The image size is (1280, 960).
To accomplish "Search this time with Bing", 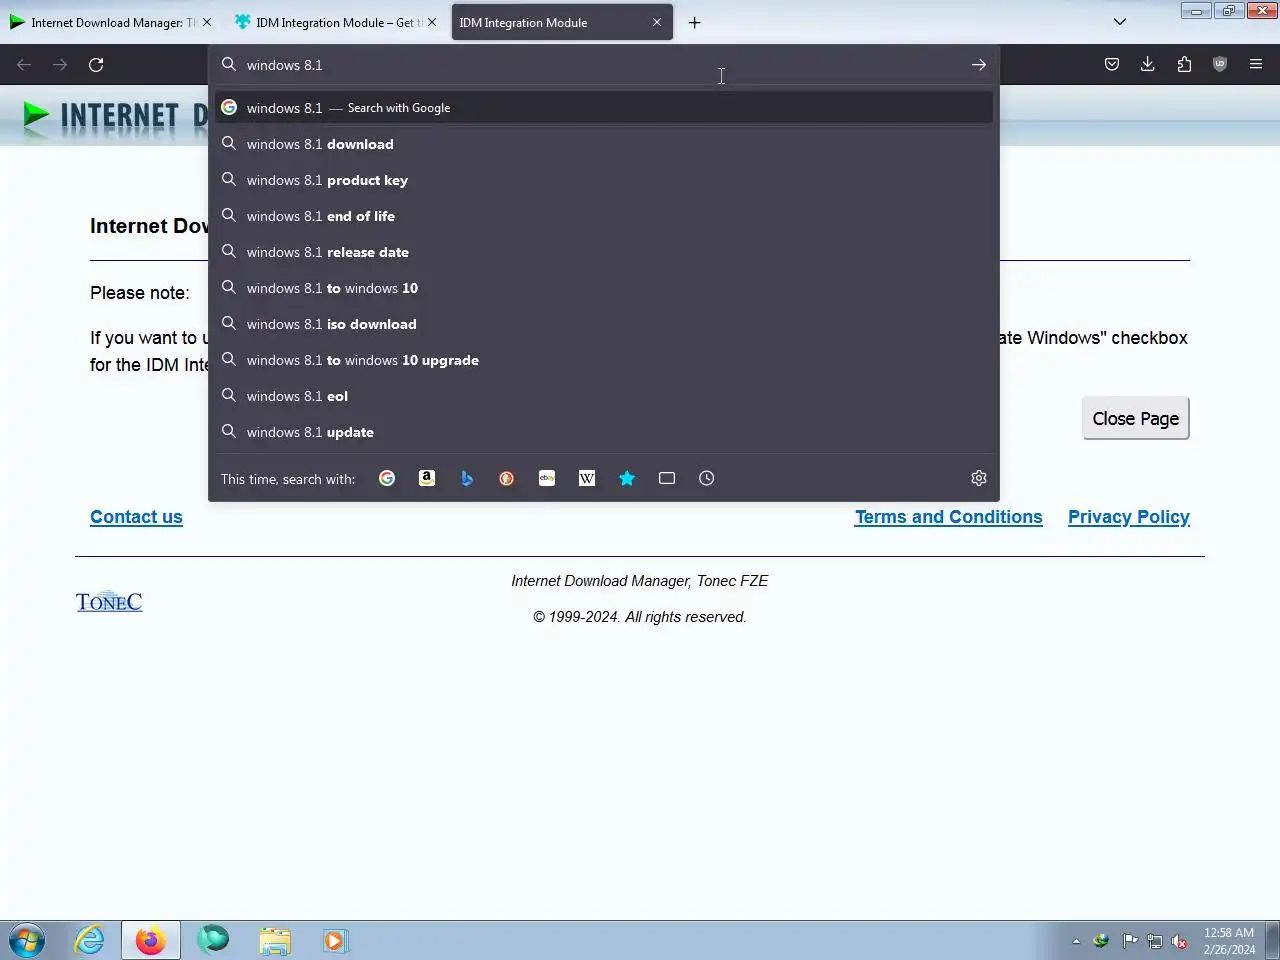I will click(467, 479).
